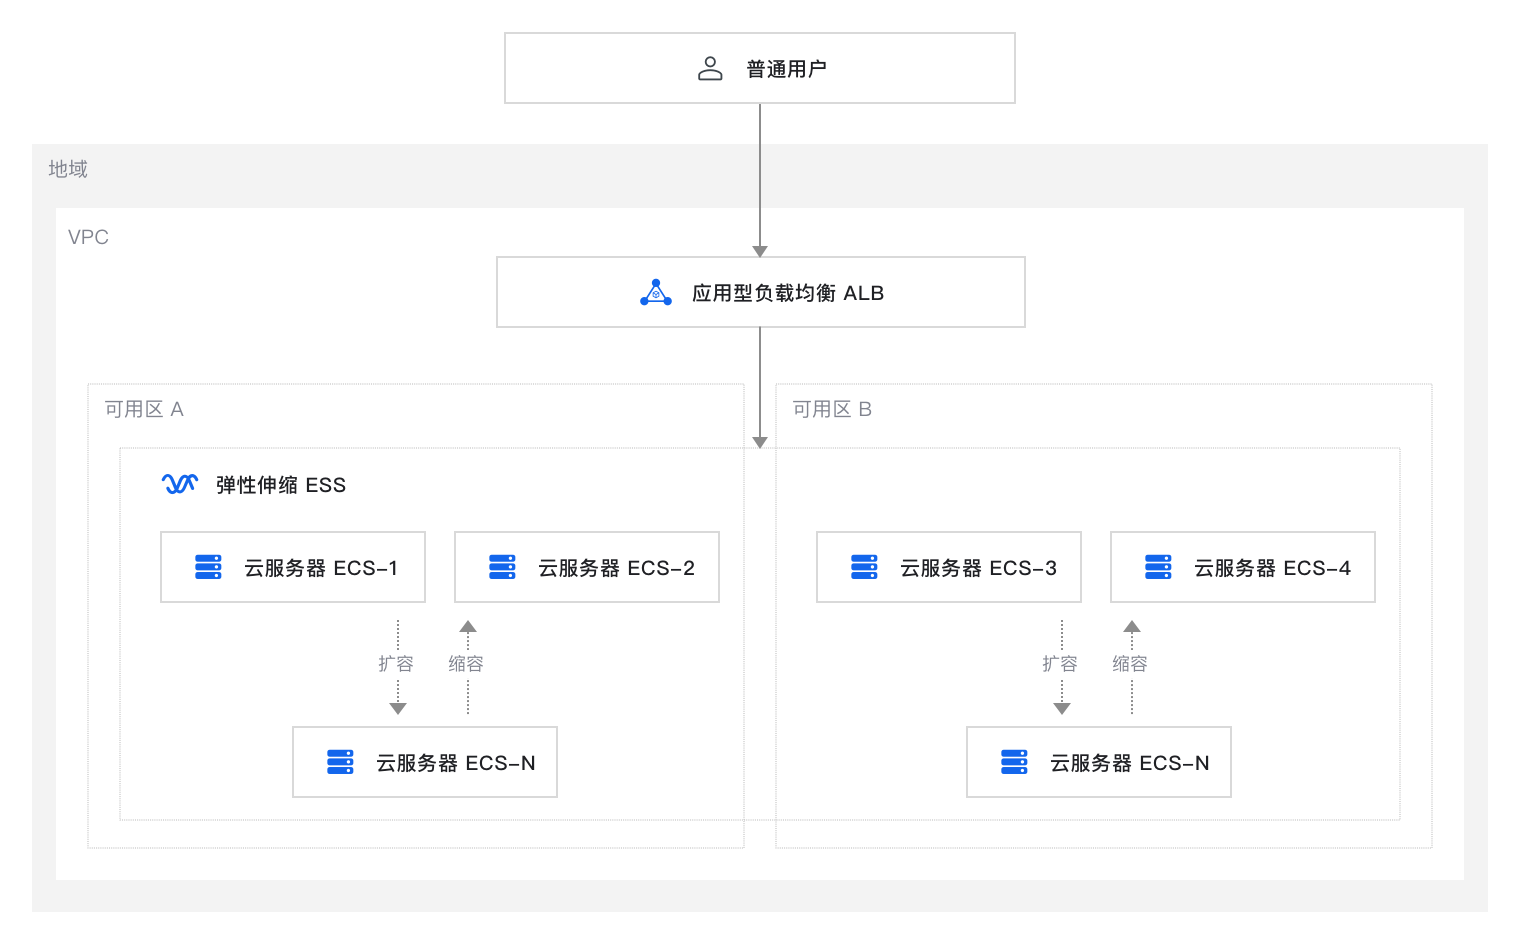This screenshot has width=1520, height=944.
Task: Click the 缩容 label in zone B
Action: coord(1130,664)
